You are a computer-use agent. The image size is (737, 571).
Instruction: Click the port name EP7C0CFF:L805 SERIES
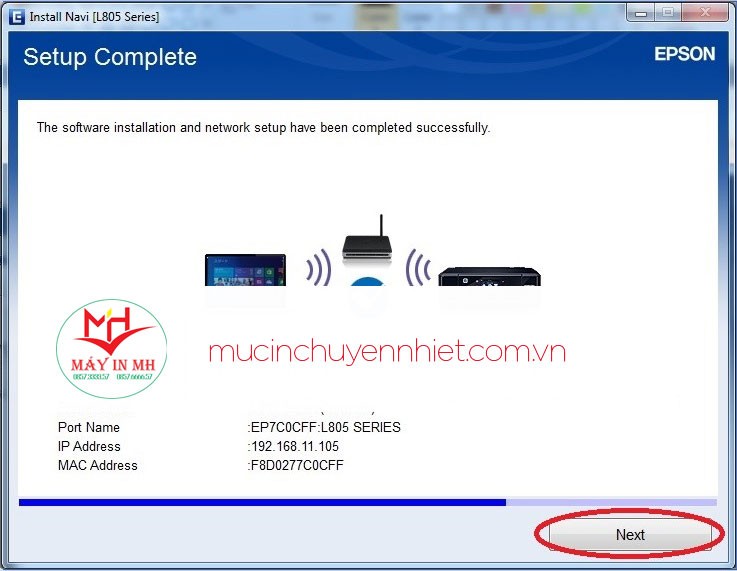325,427
